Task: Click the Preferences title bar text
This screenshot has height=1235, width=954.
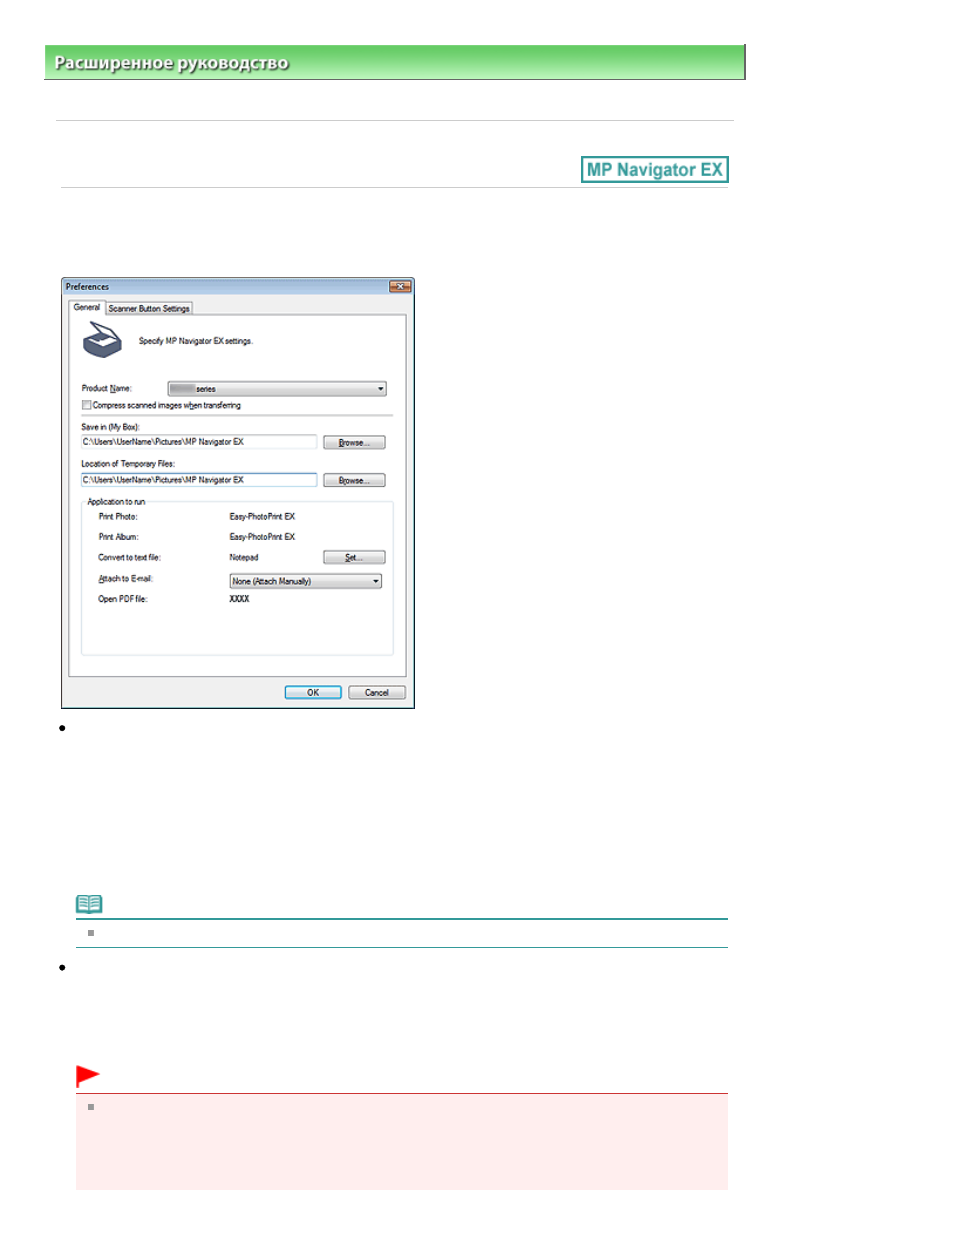Action: click(87, 287)
